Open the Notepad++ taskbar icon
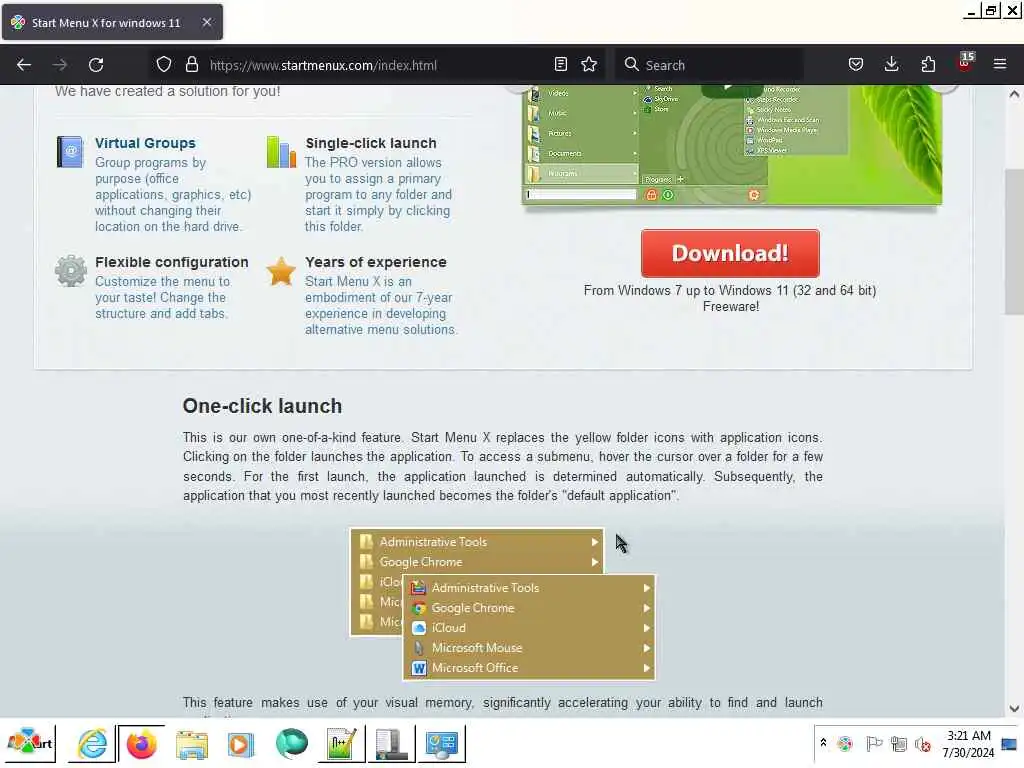Screen dimensions: 1024x768 pyautogui.click(x=341, y=744)
